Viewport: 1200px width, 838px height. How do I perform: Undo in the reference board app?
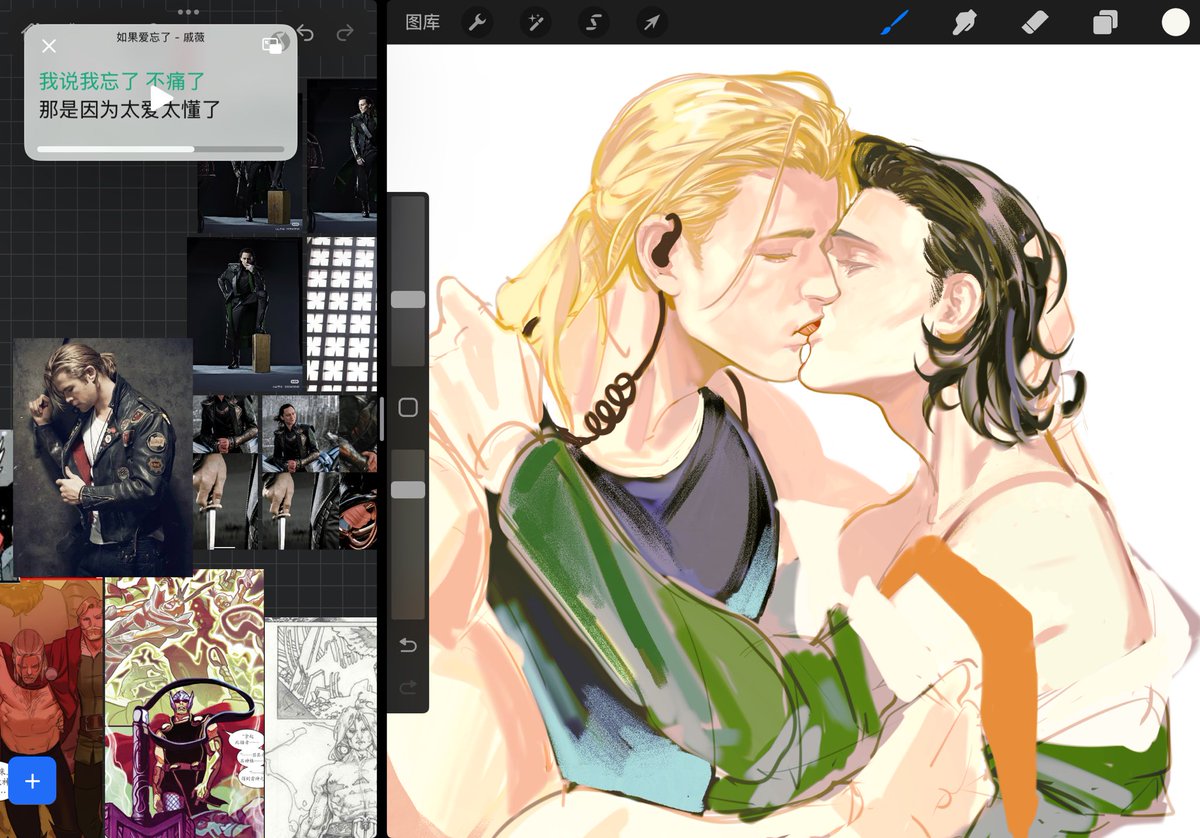coord(306,34)
